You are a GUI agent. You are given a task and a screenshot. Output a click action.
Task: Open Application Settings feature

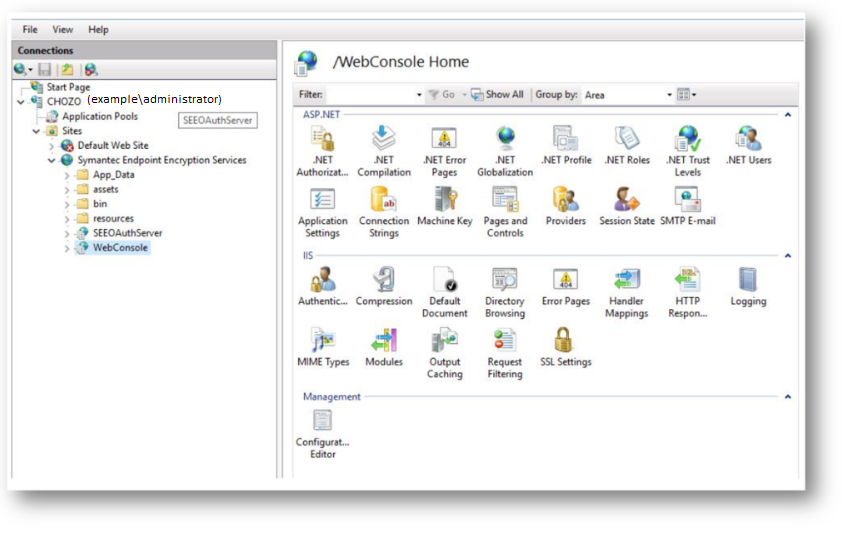pyautogui.click(x=322, y=212)
